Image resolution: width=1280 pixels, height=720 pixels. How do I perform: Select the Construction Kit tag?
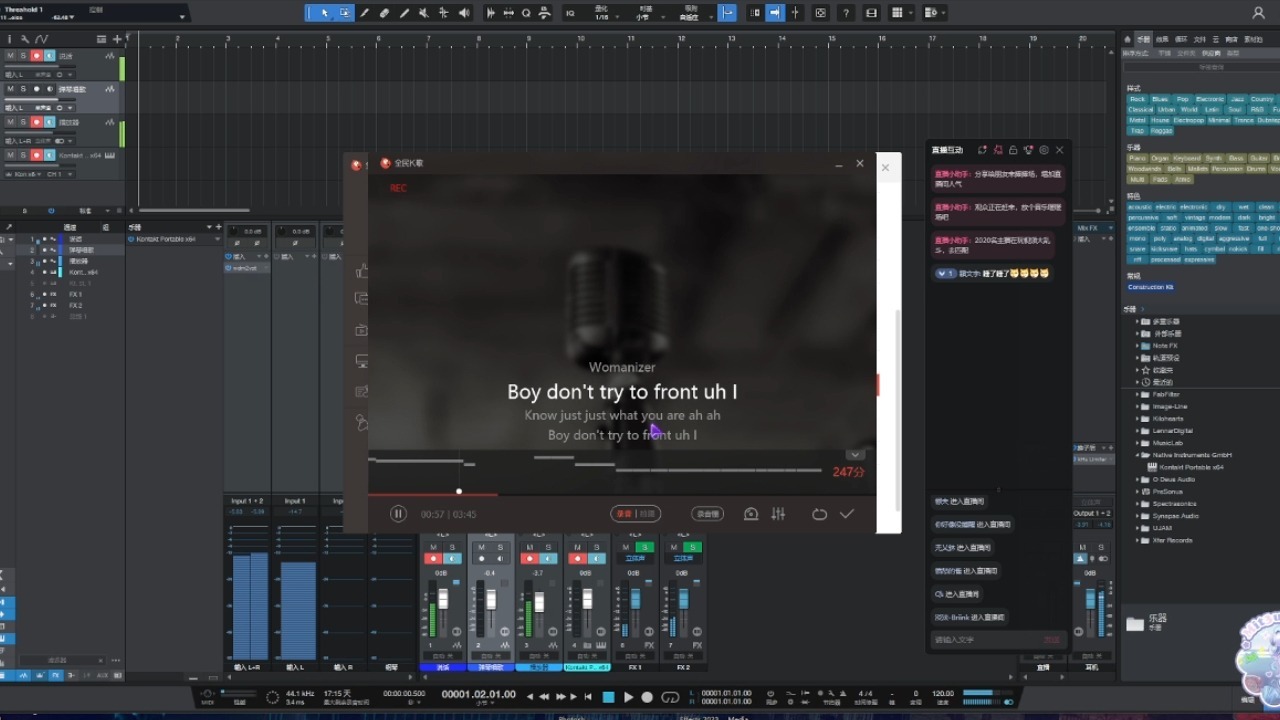pyautogui.click(x=1151, y=287)
